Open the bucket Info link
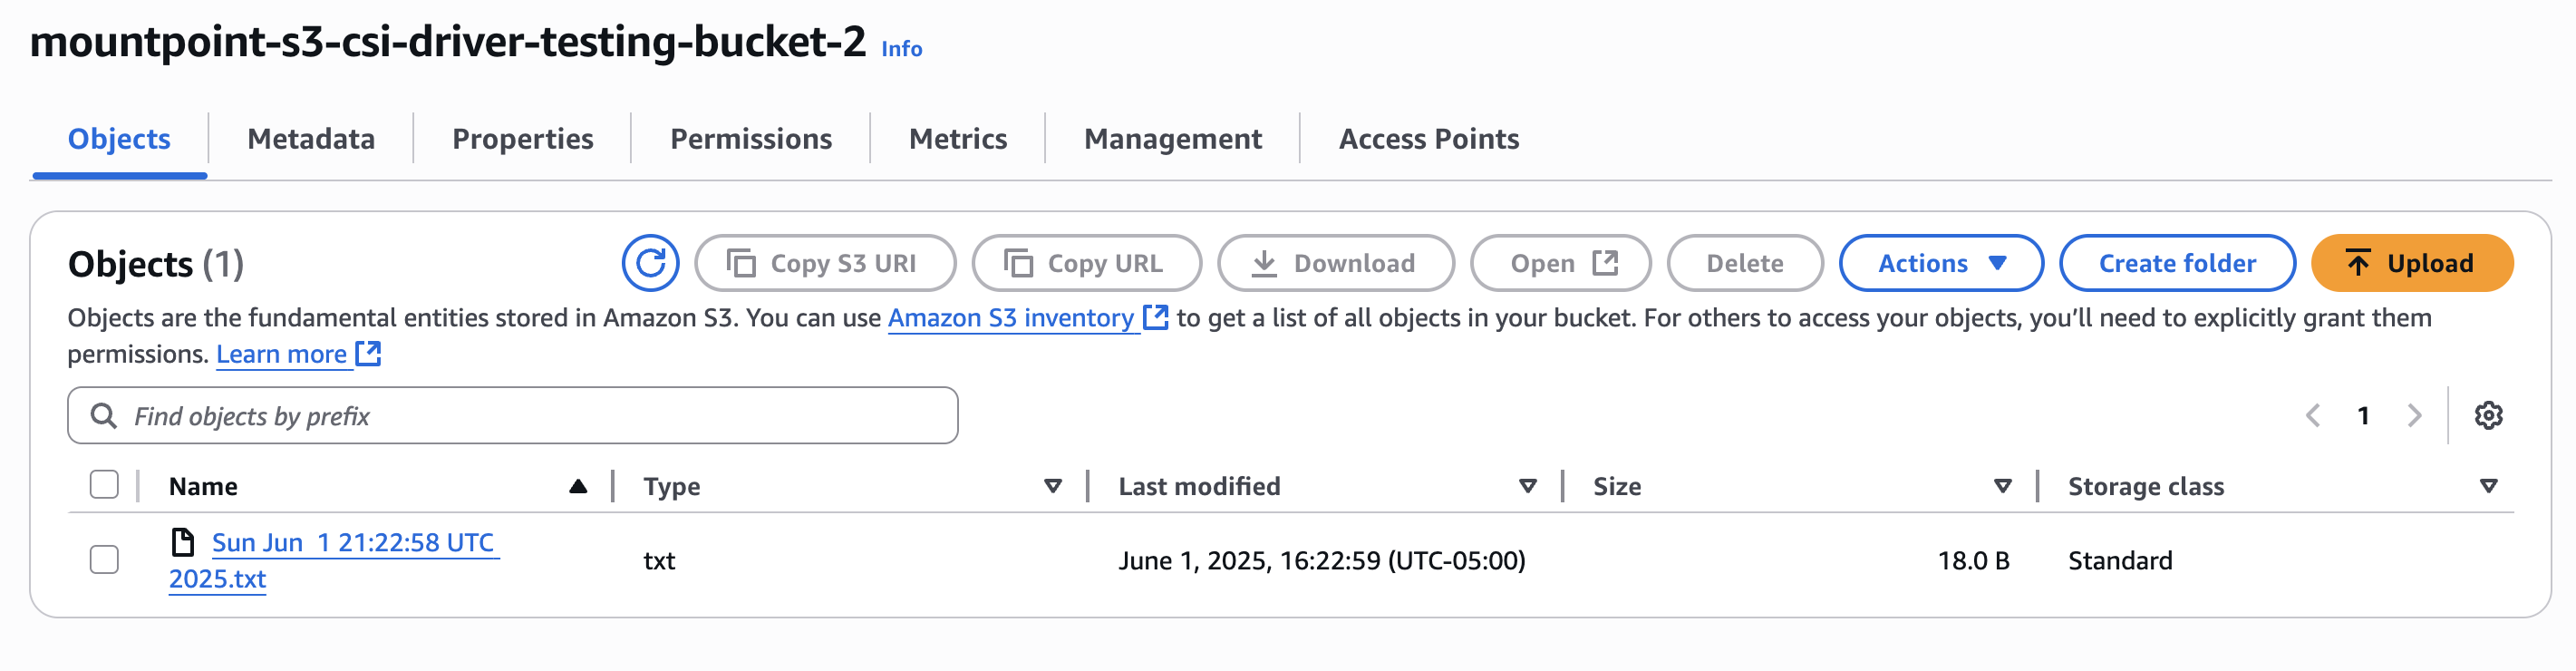 click(902, 49)
